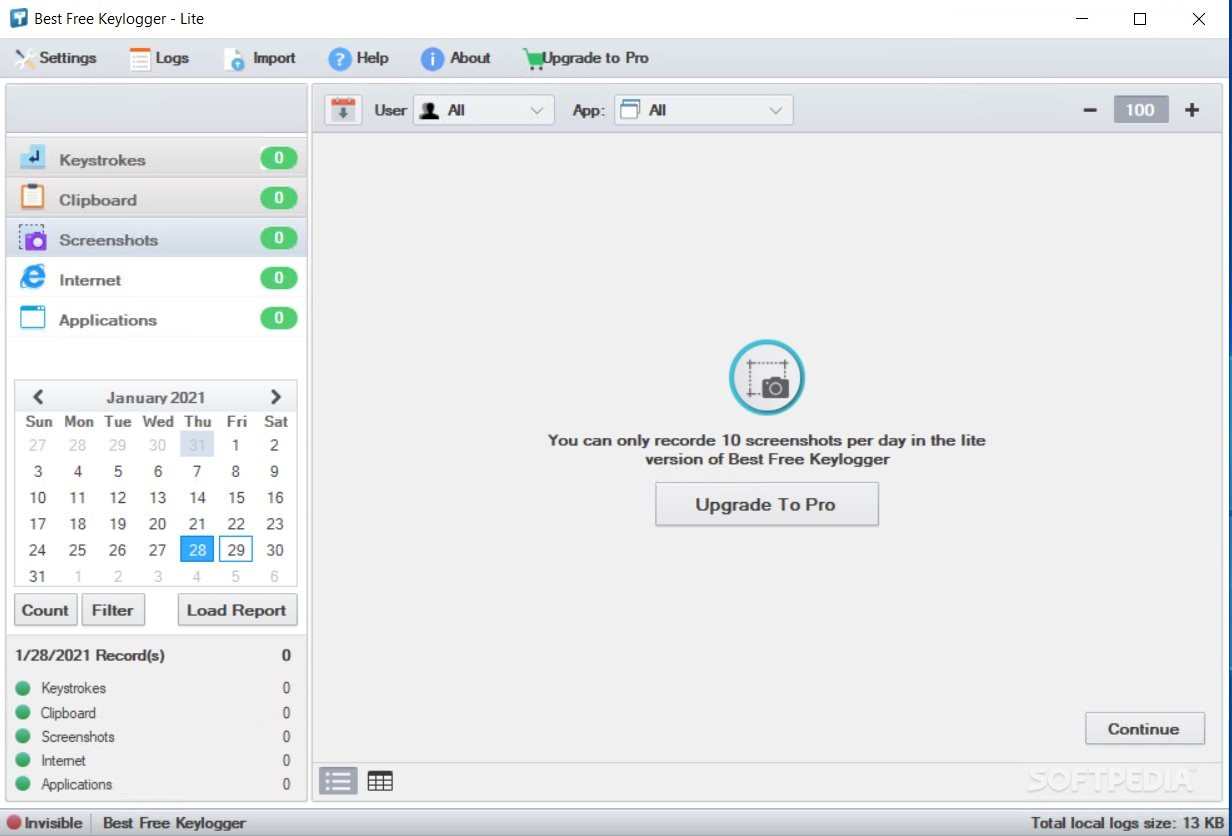Click Internet row in records summary

point(153,761)
